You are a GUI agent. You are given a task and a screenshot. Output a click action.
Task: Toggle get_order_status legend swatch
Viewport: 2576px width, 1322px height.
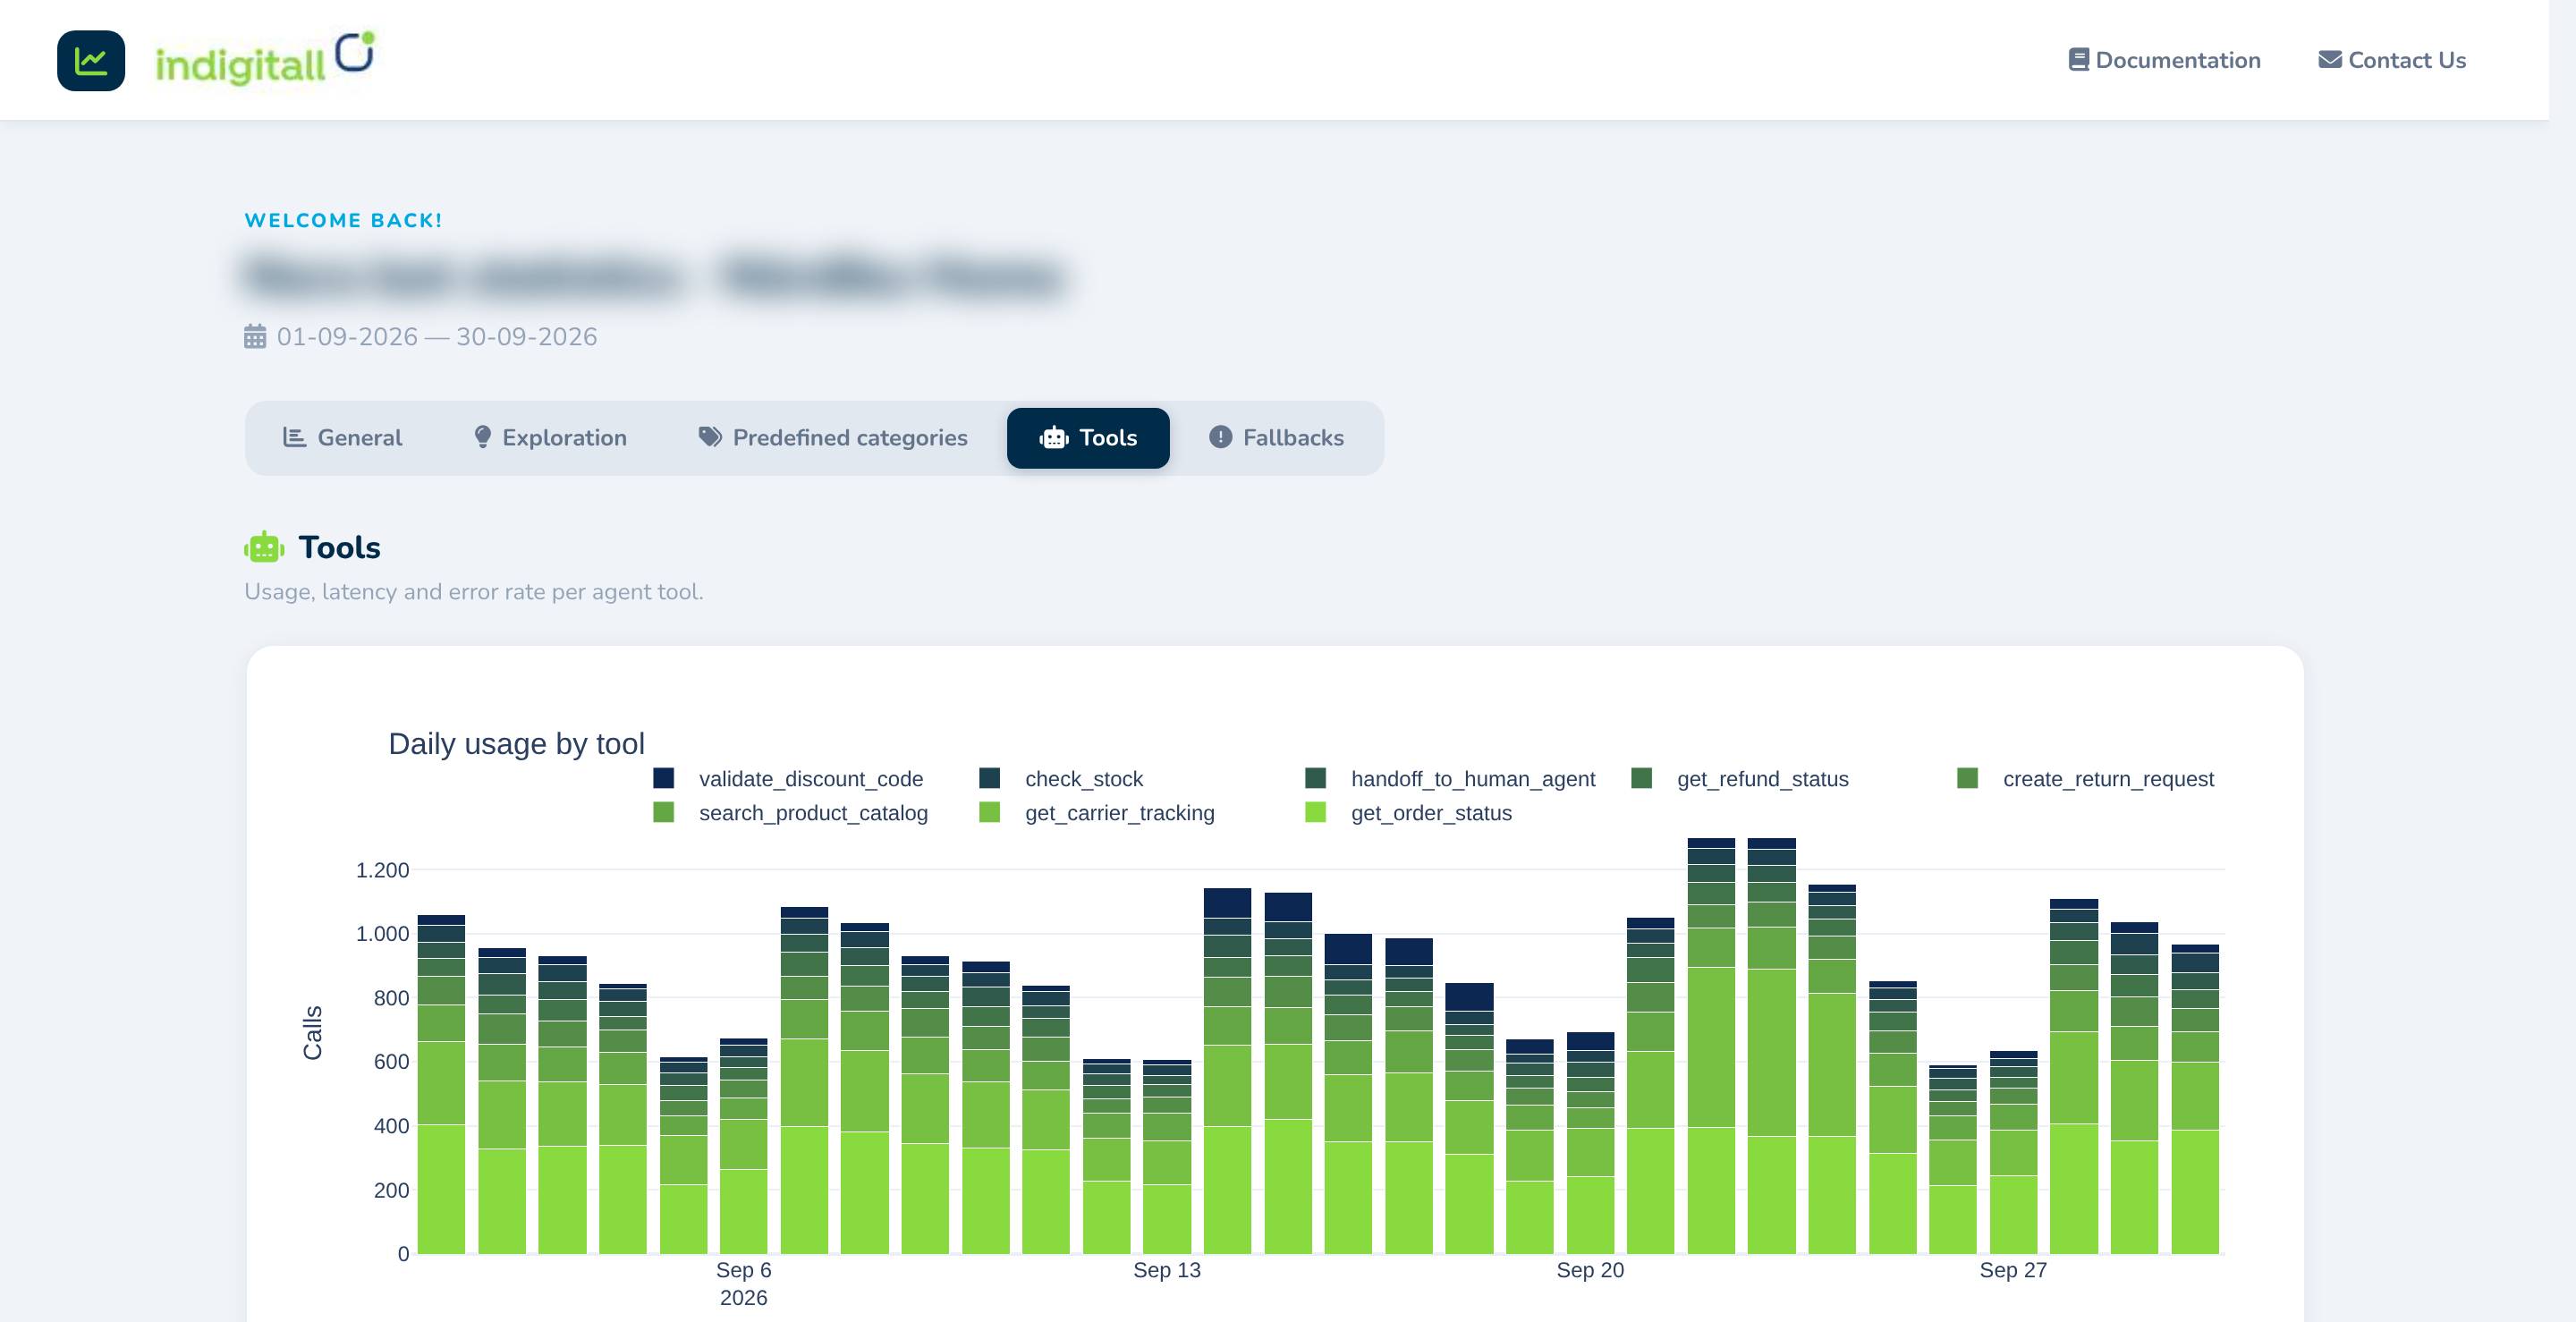pos(1315,812)
